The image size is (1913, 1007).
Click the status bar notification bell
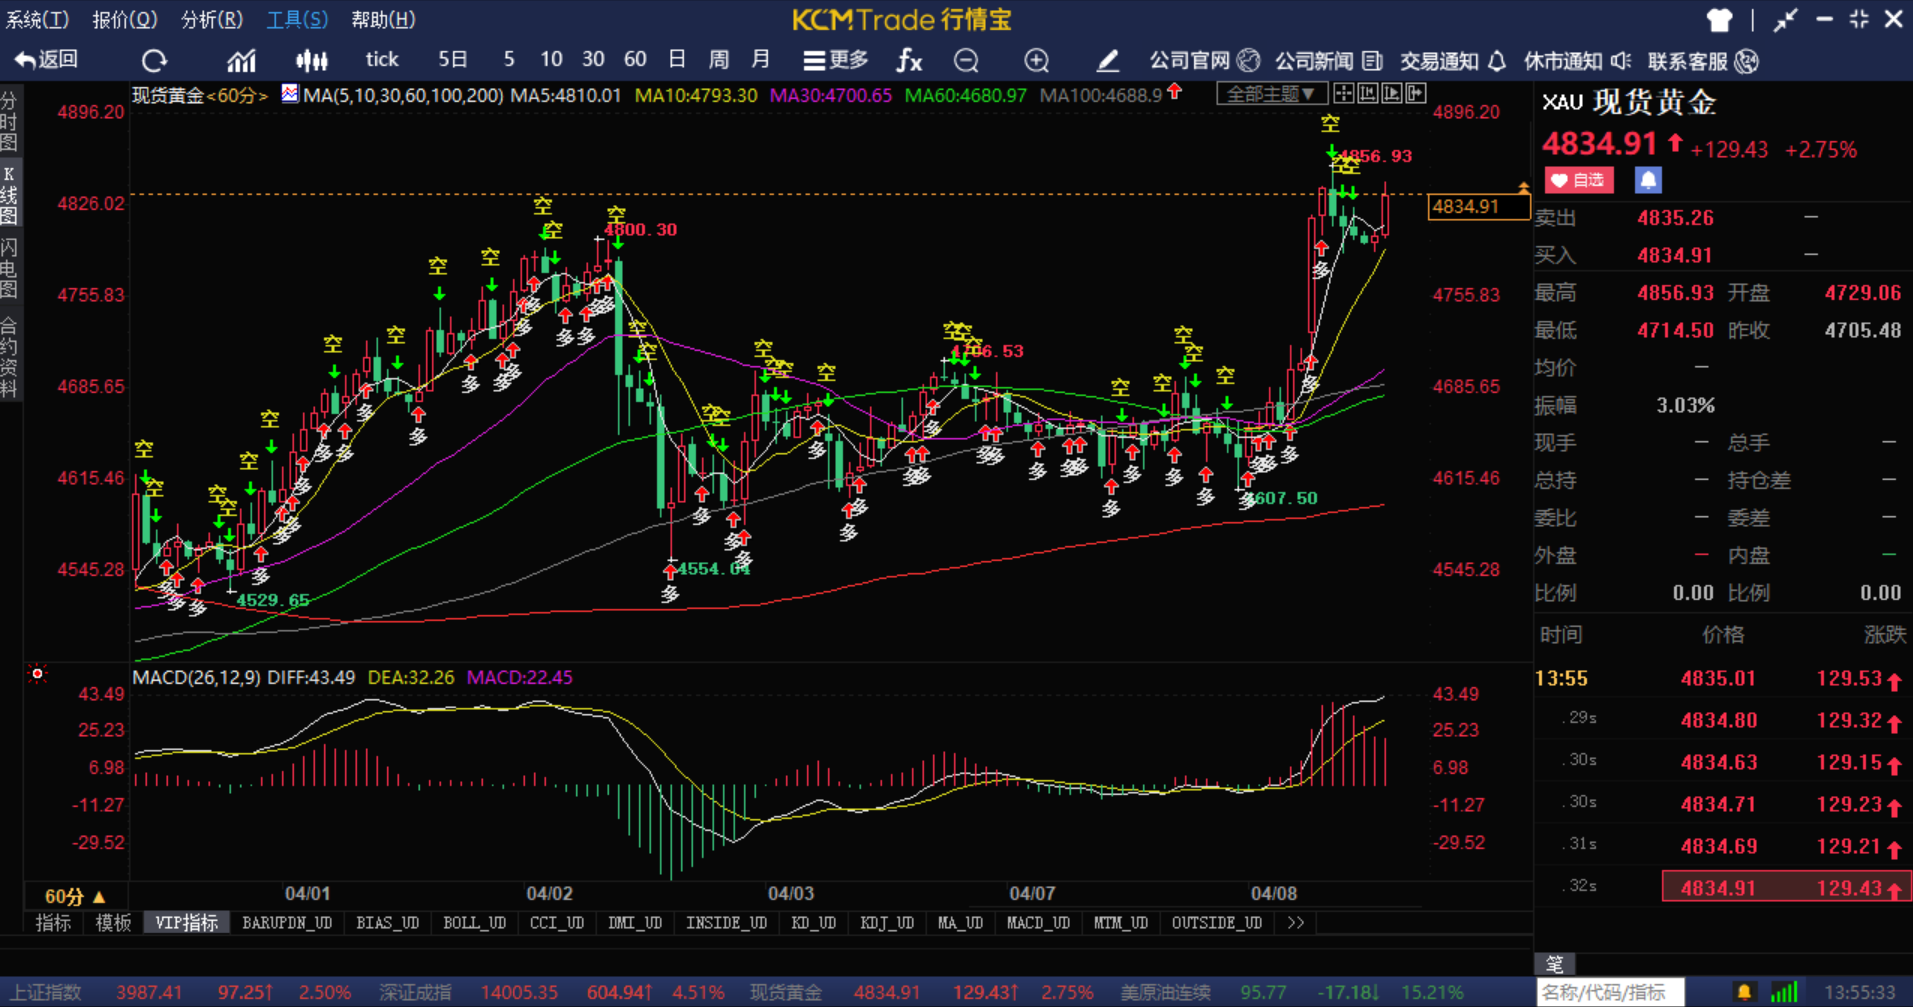coord(1744,992)
